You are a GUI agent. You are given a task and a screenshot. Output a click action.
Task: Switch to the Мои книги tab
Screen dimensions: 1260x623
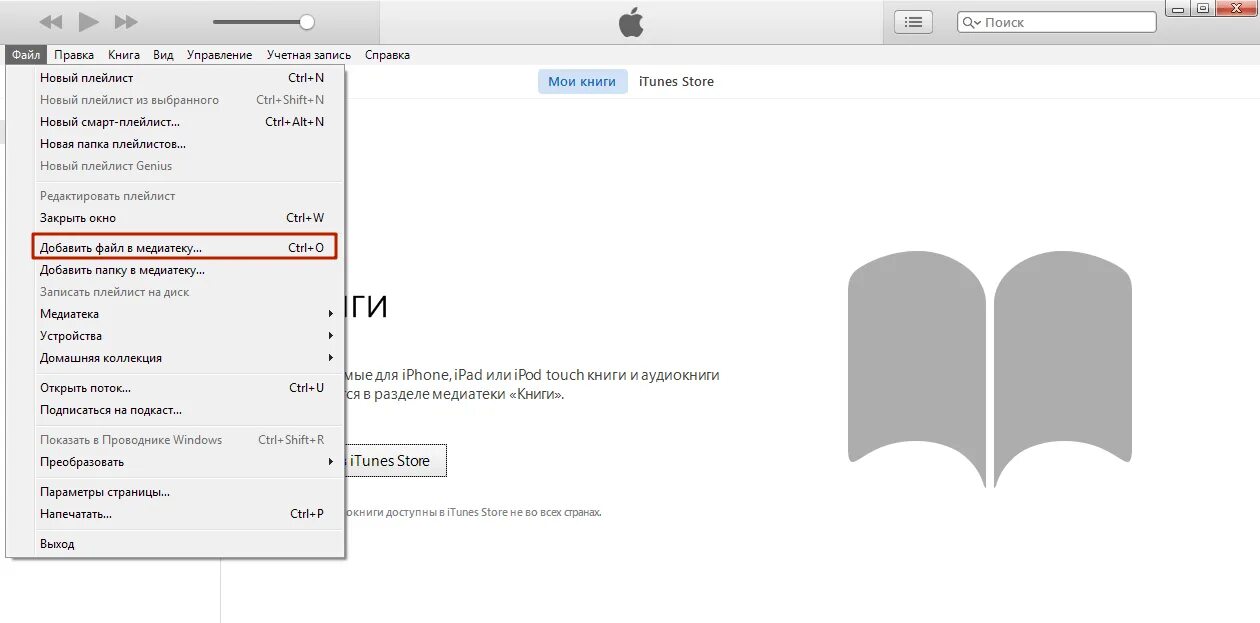(x=582, y=81)
